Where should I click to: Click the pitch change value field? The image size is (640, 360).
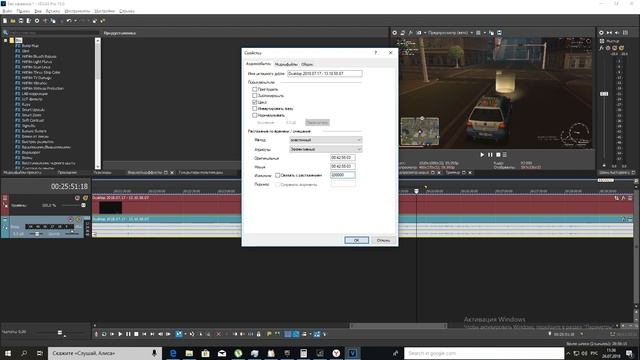(342, 175)
